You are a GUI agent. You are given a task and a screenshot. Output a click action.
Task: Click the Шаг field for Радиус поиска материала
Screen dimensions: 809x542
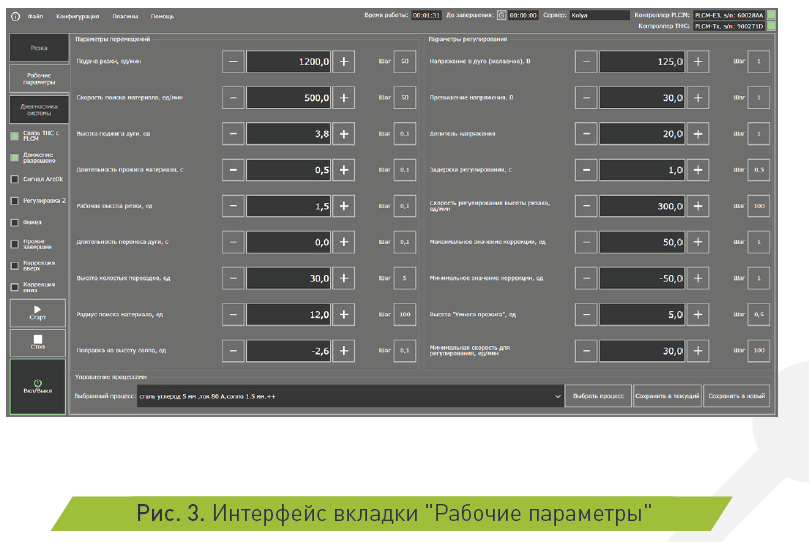[x=405, y=314]
